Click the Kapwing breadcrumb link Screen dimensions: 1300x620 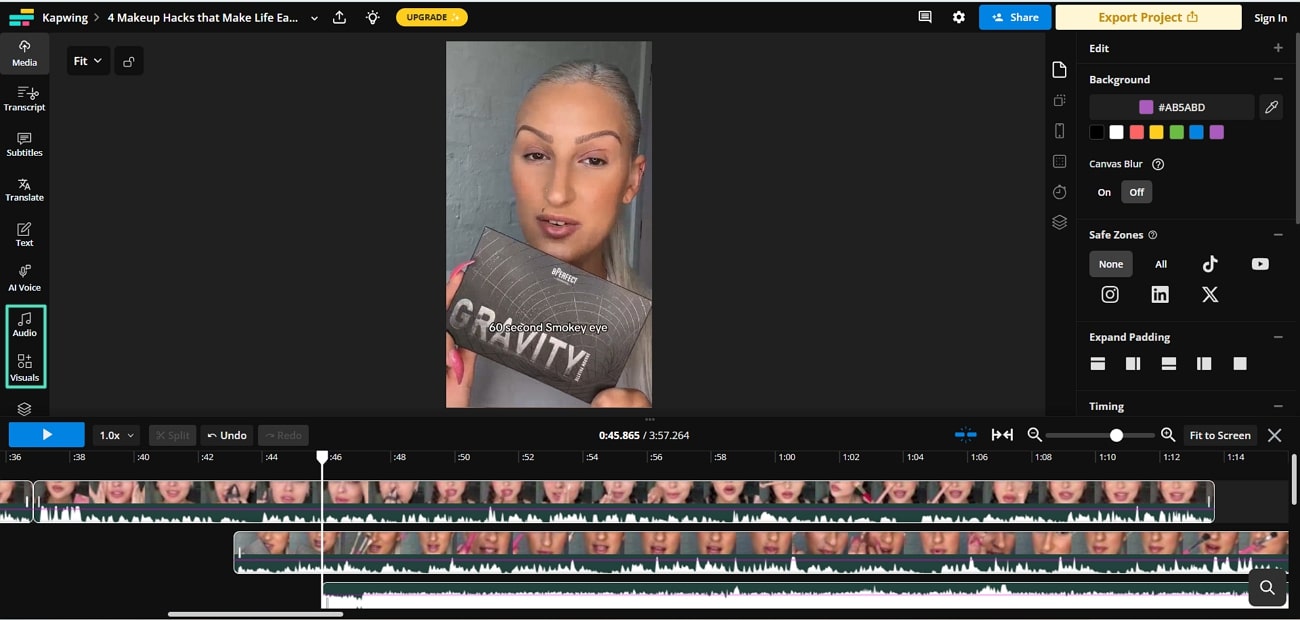pos(64,18)
